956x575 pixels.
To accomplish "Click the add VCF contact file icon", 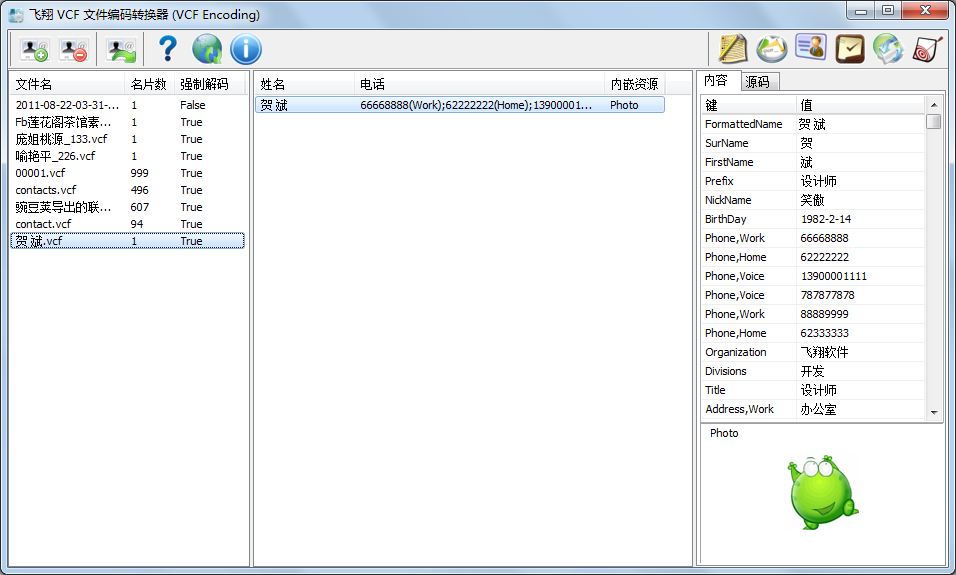I will [x=34, y=49].
